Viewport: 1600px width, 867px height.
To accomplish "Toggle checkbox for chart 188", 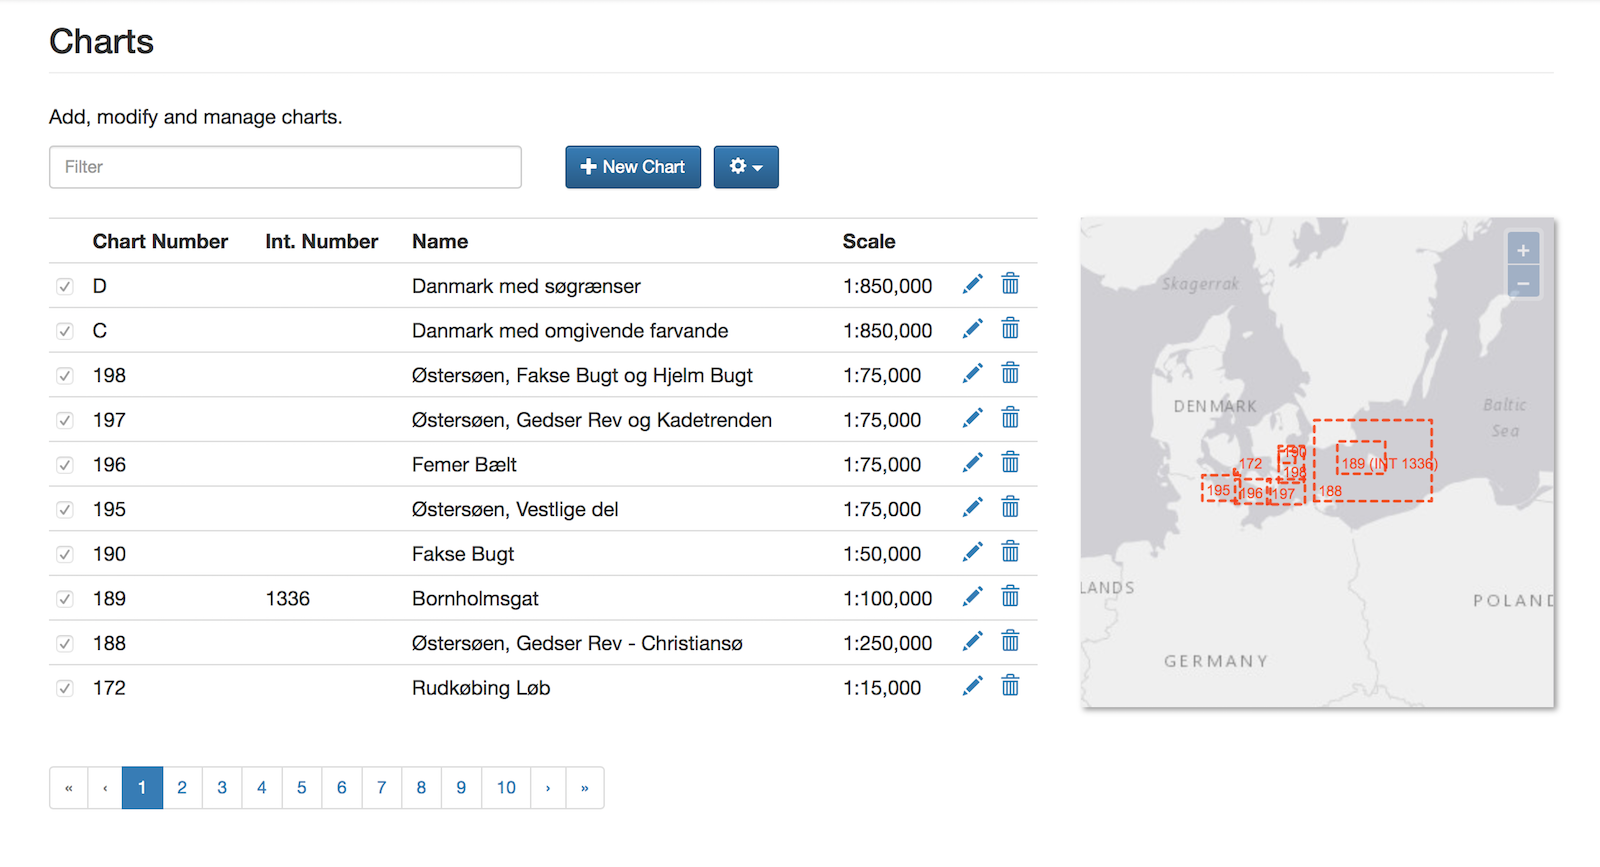I will click(x=65, y=644).
